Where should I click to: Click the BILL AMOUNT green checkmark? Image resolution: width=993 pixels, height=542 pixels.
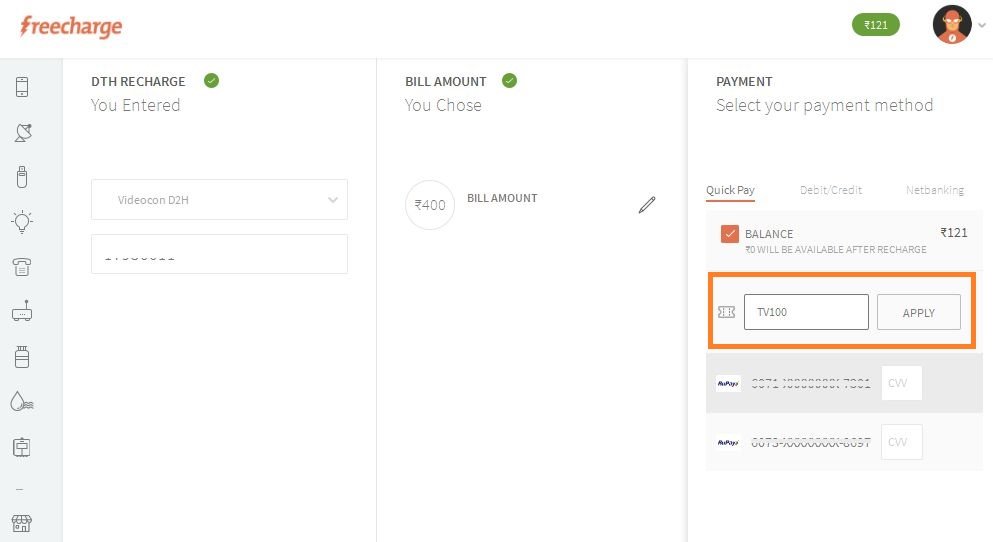point(509,80)
